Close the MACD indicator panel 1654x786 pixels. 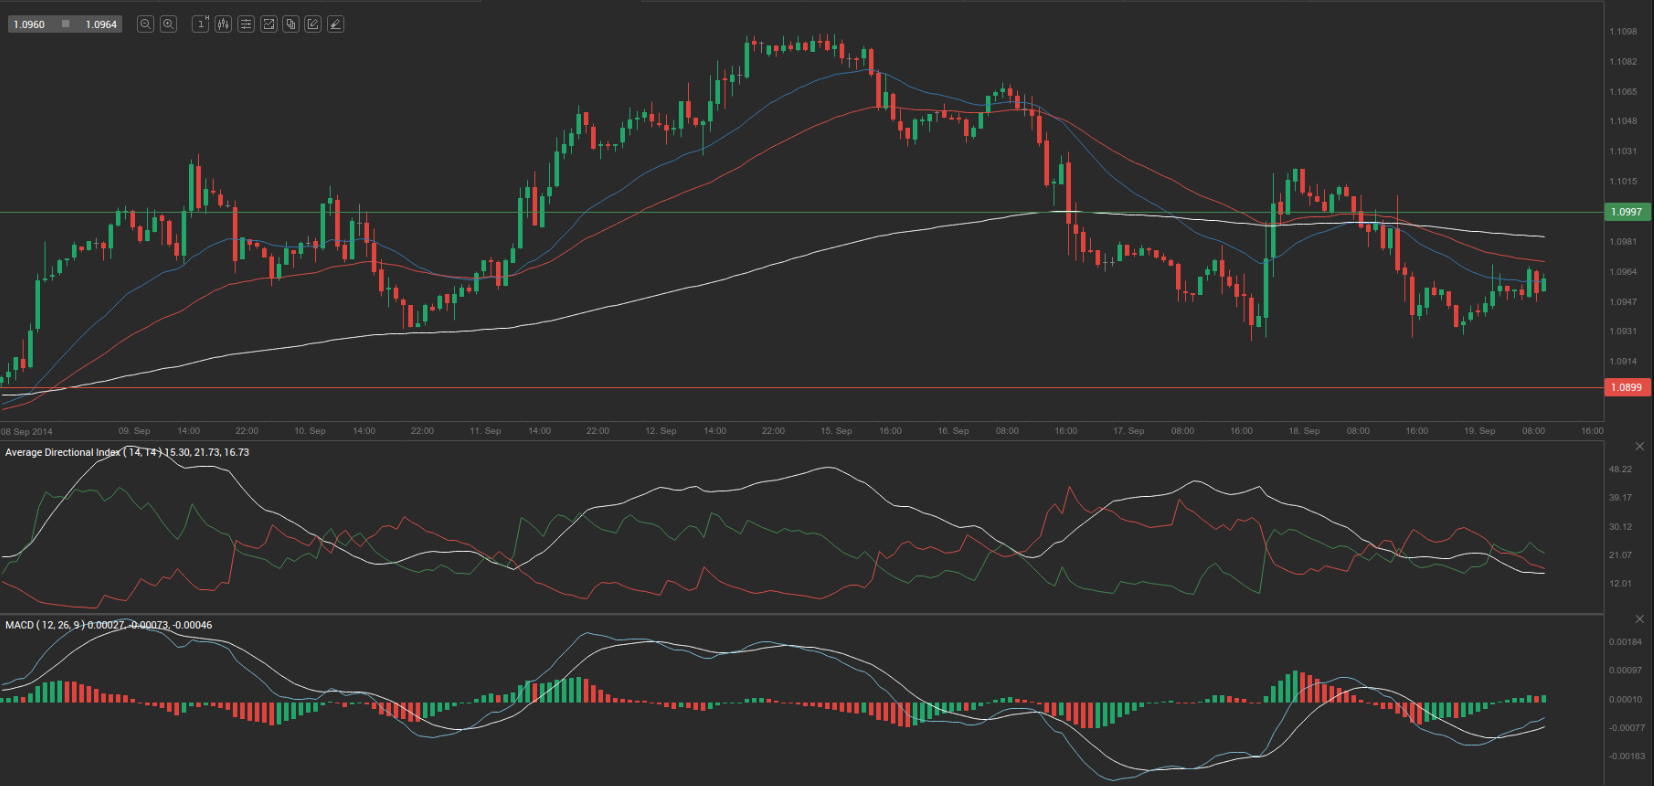click(1639, 619)
